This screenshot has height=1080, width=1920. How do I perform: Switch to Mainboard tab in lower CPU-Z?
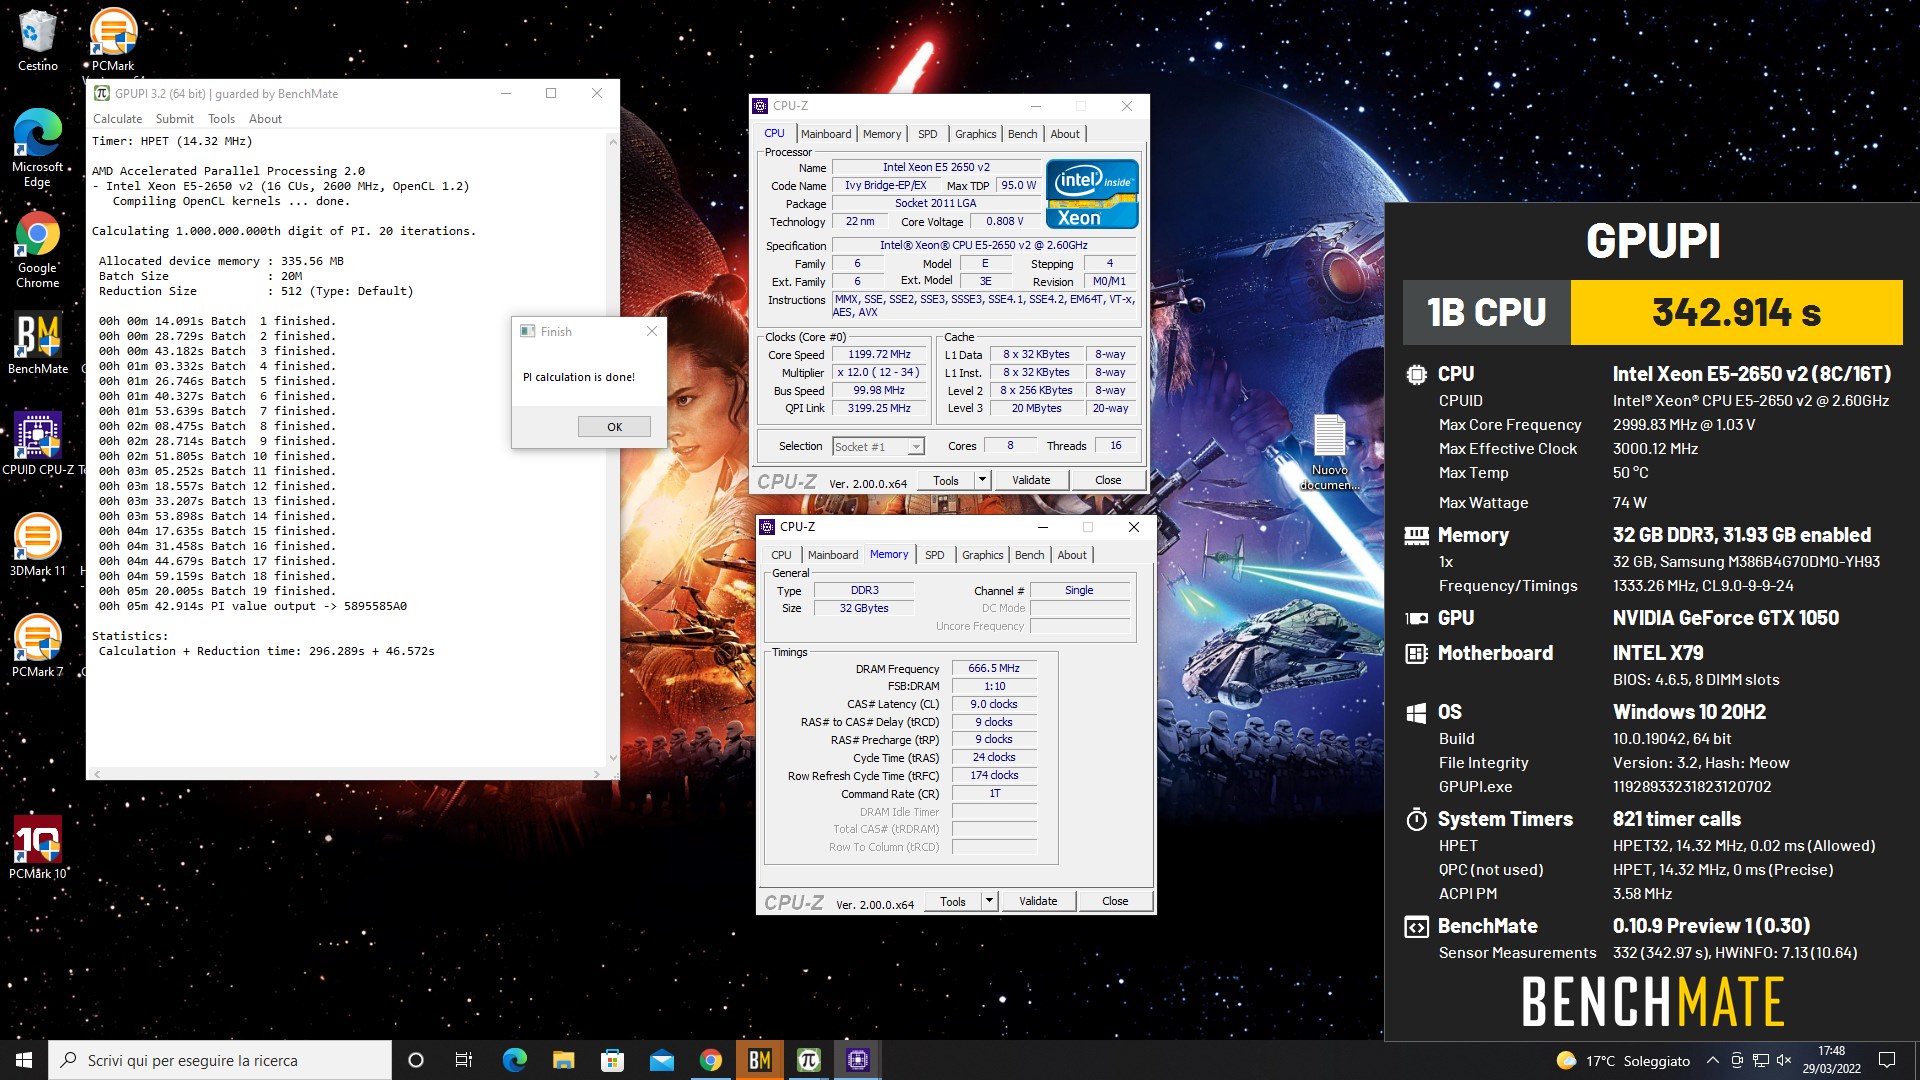(x=833, y=555)
